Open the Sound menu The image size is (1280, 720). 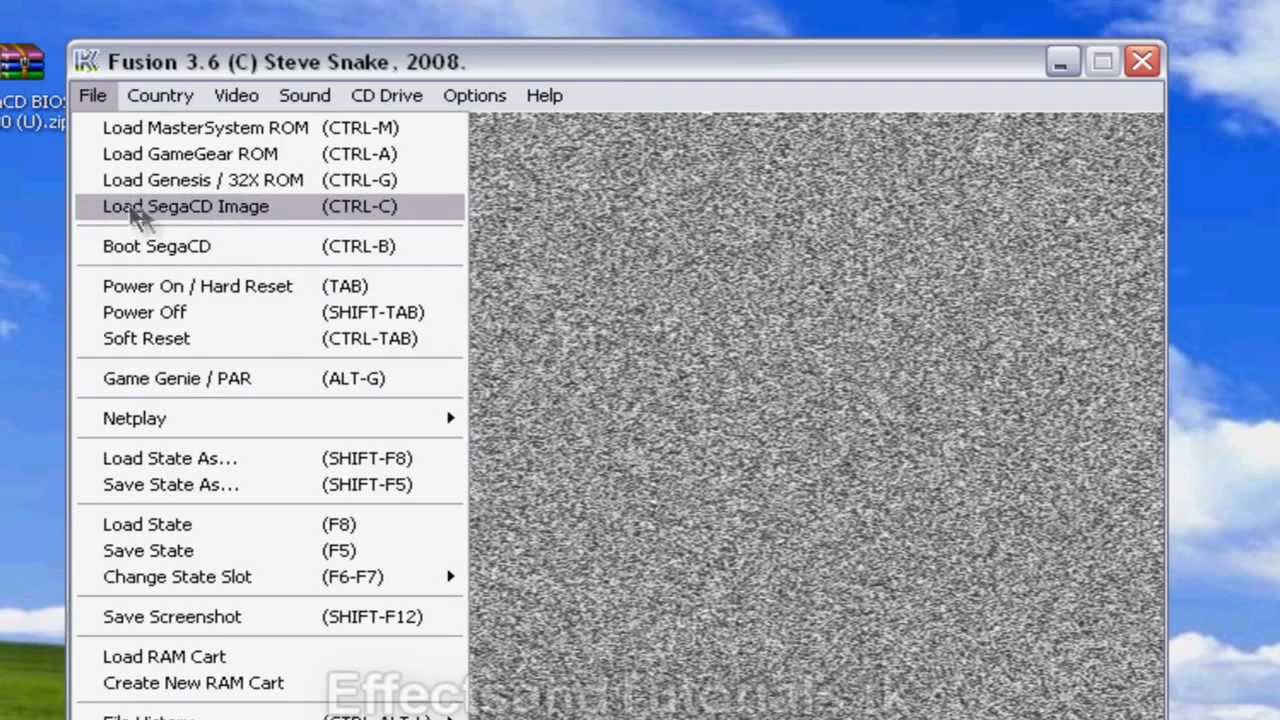coord(305,95)
